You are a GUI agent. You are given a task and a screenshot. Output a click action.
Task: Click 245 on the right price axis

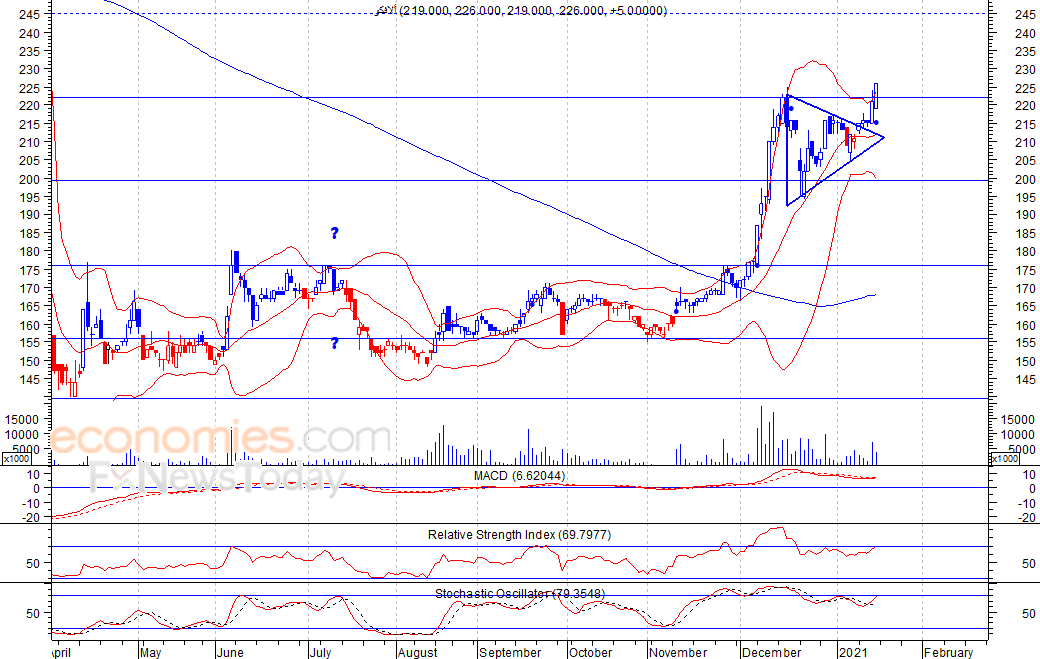coord(1025,14)
